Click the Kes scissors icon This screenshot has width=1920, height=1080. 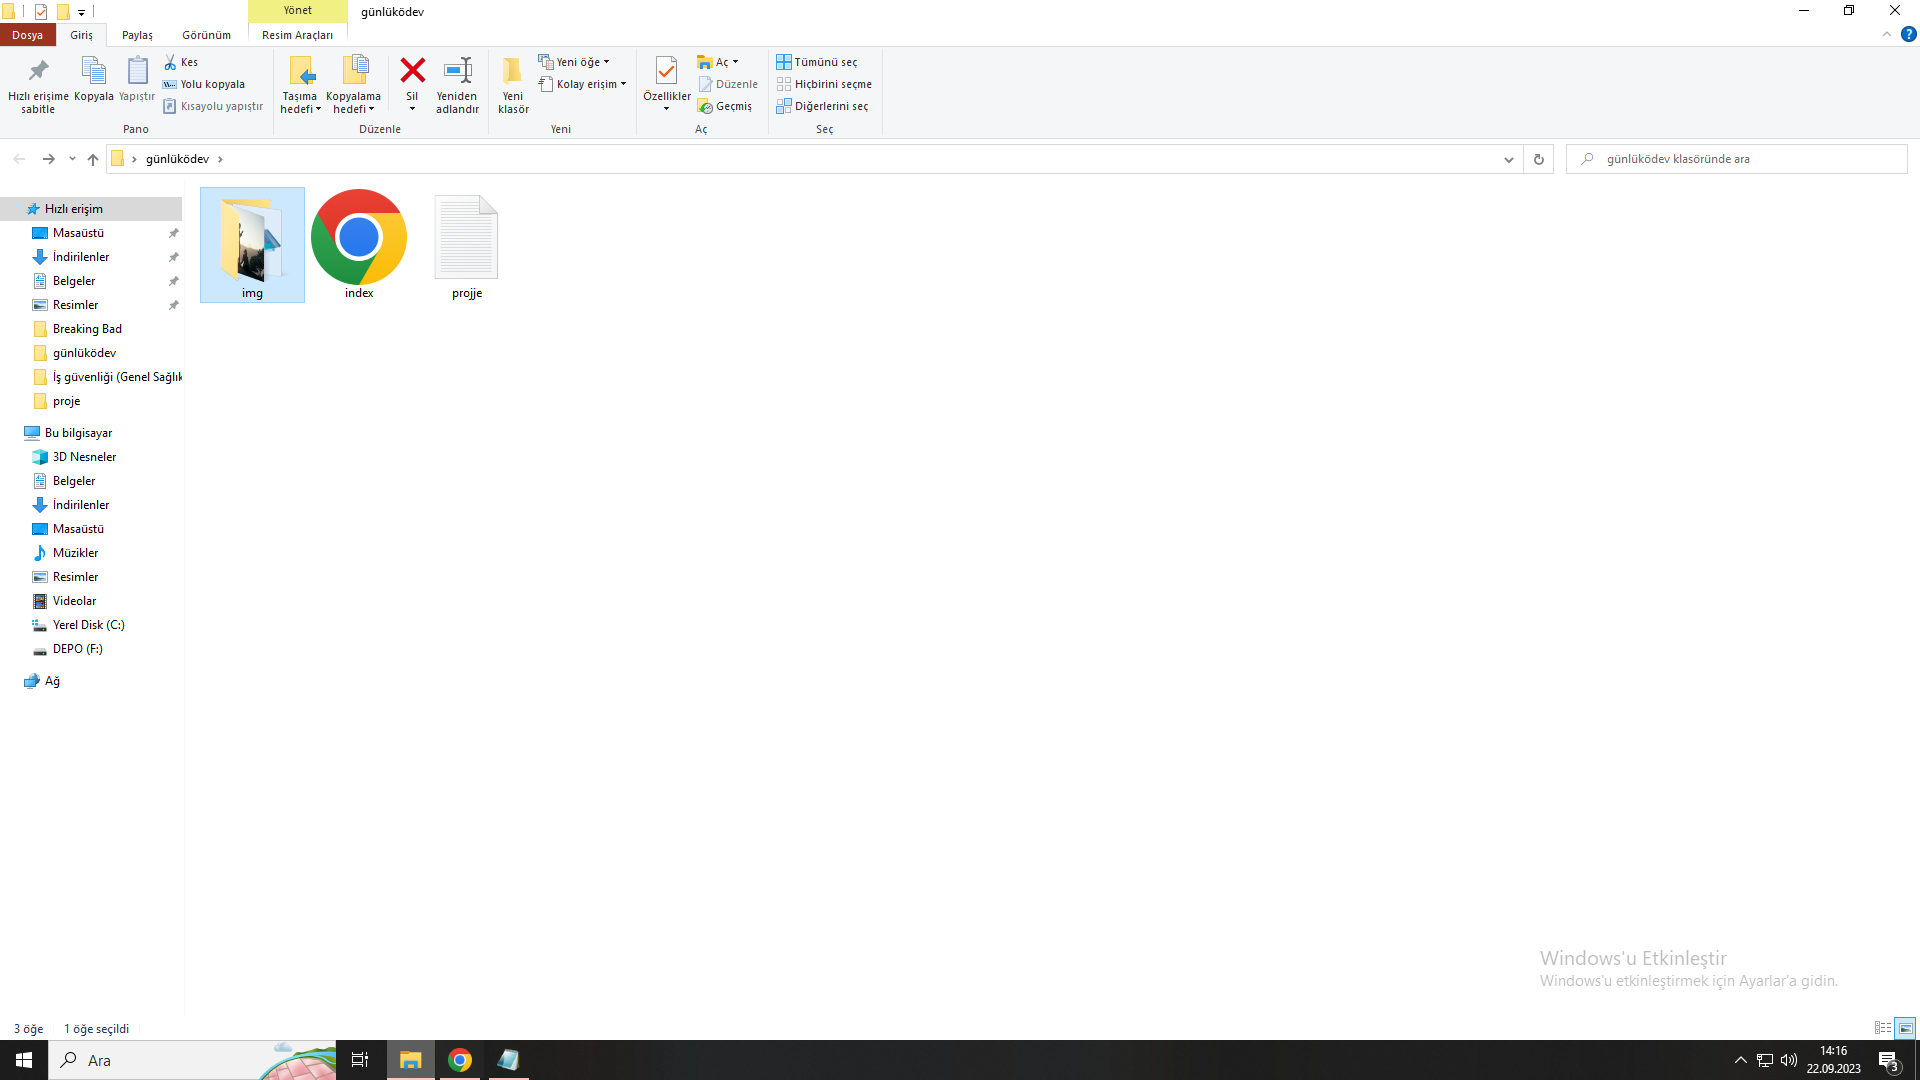coord(171,62)
